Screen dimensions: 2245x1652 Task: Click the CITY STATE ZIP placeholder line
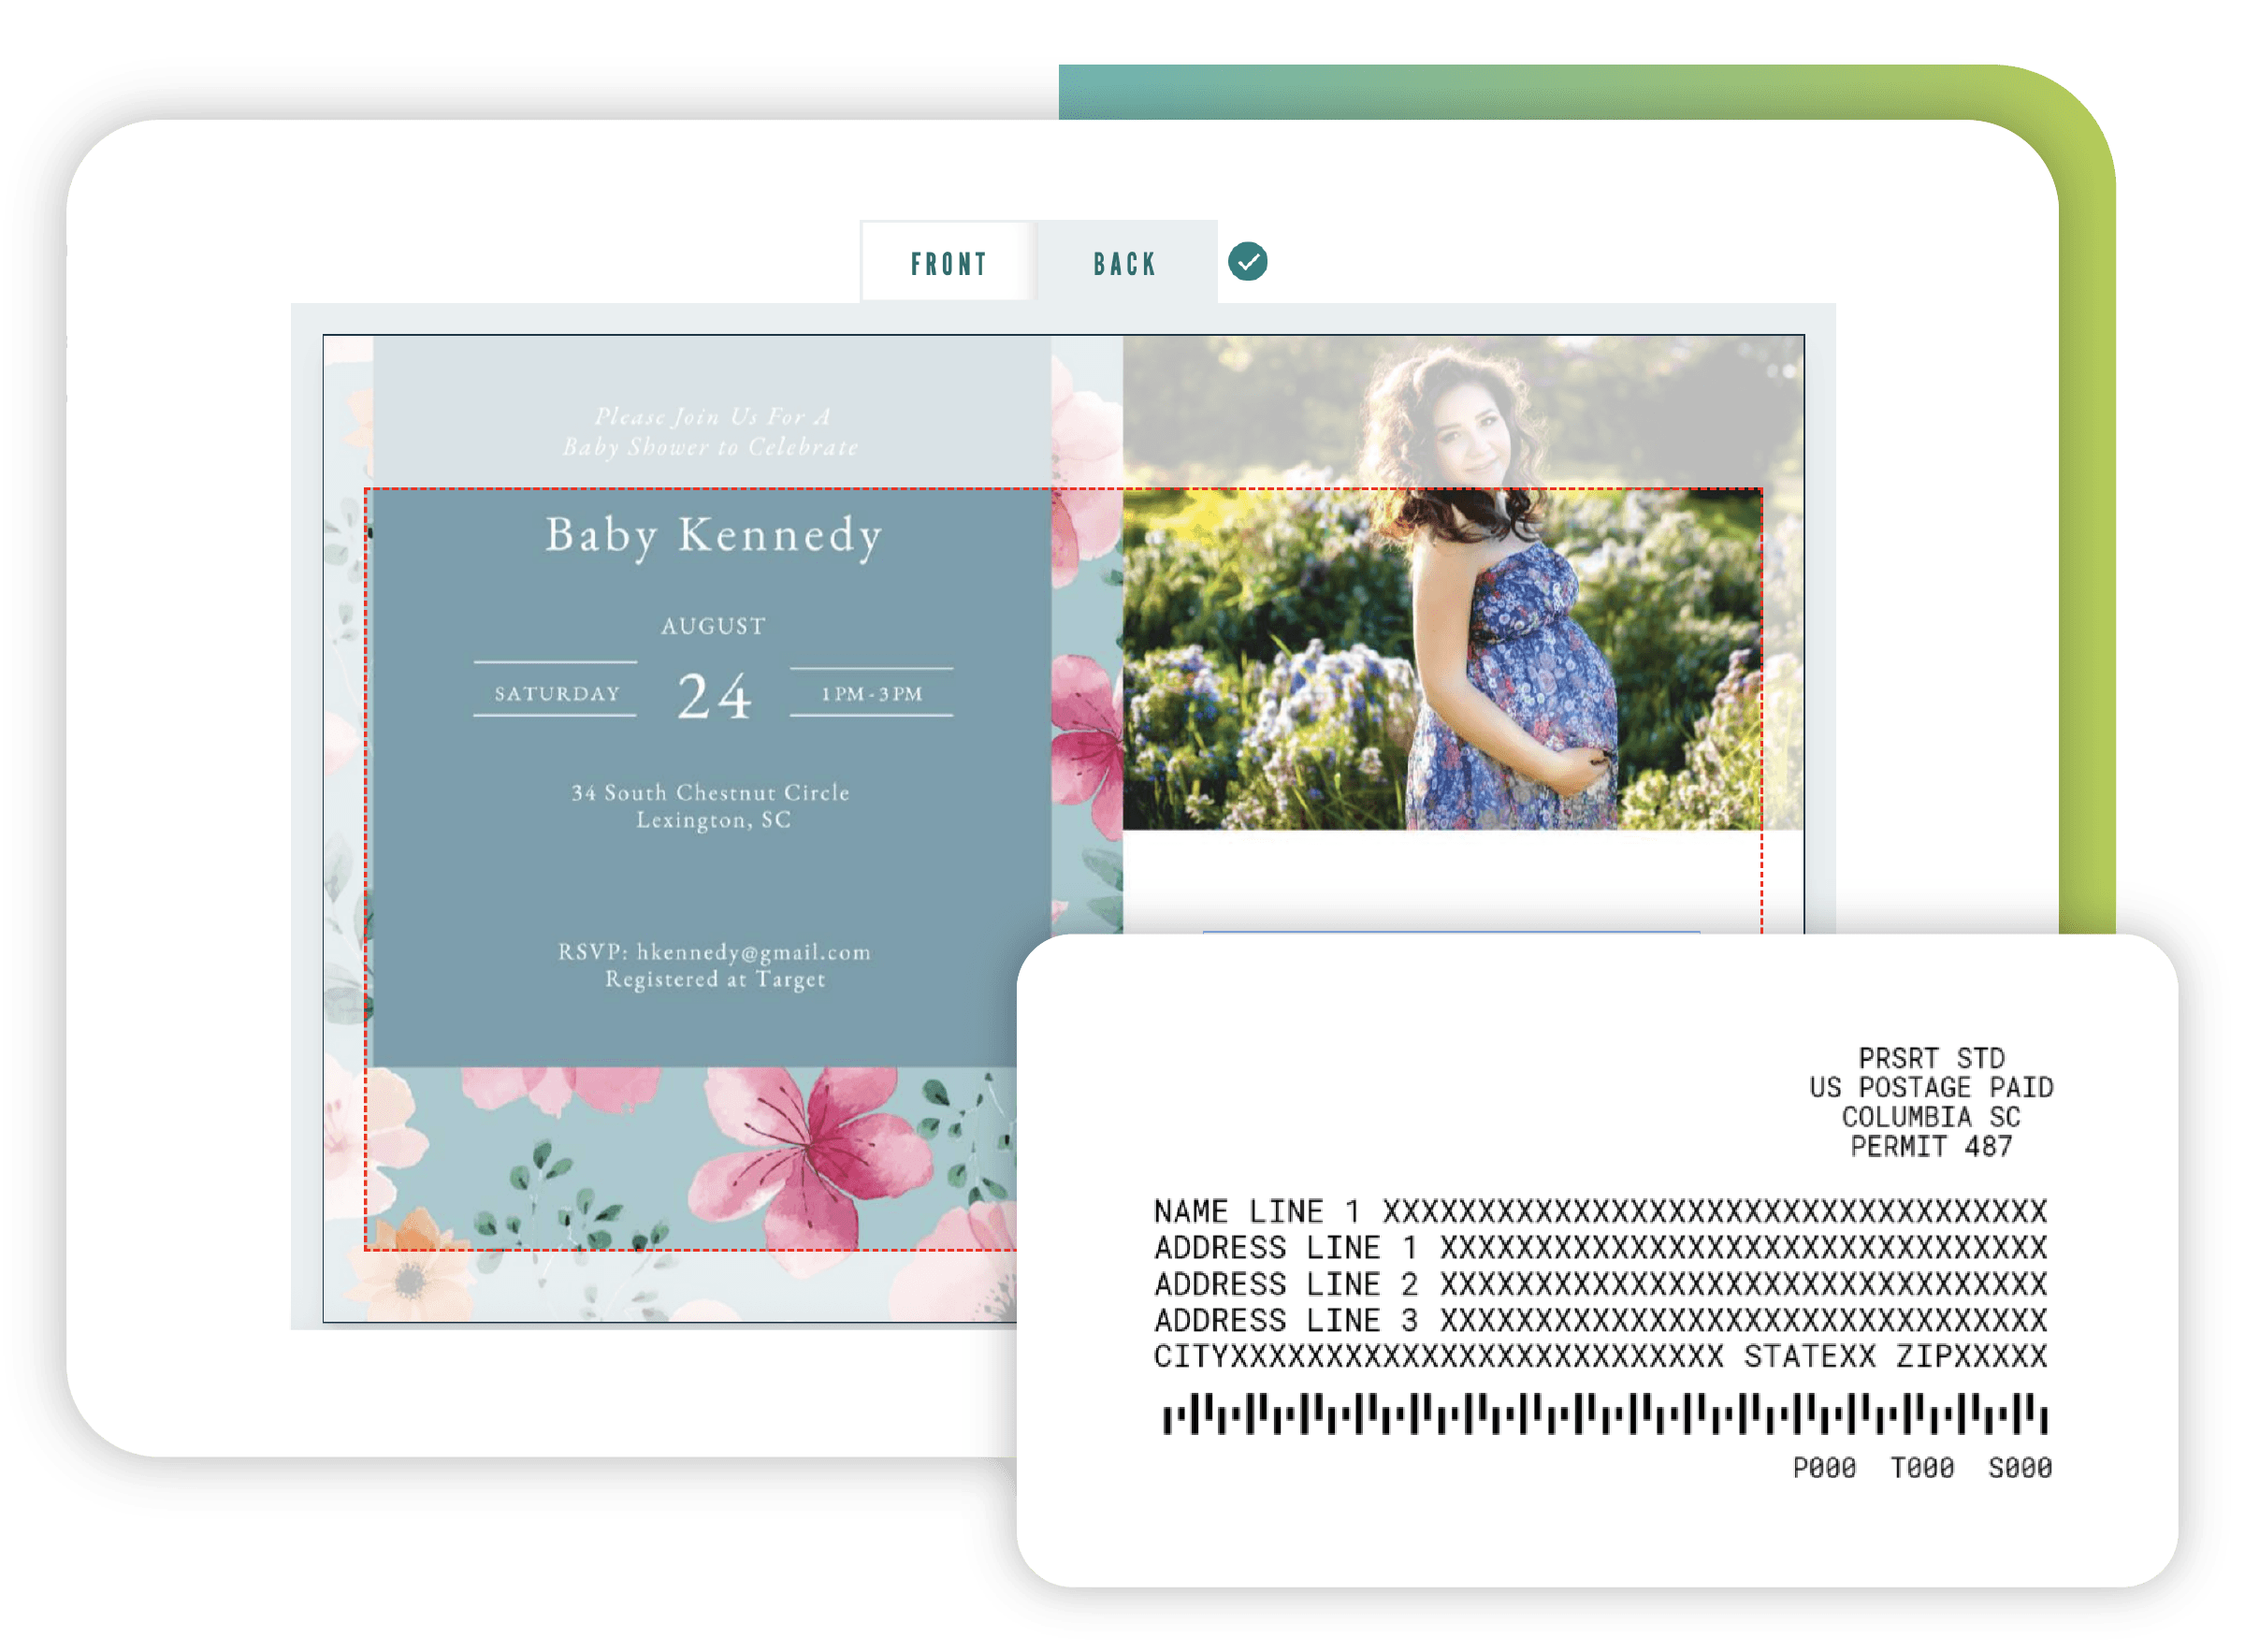(1600, 1357)
